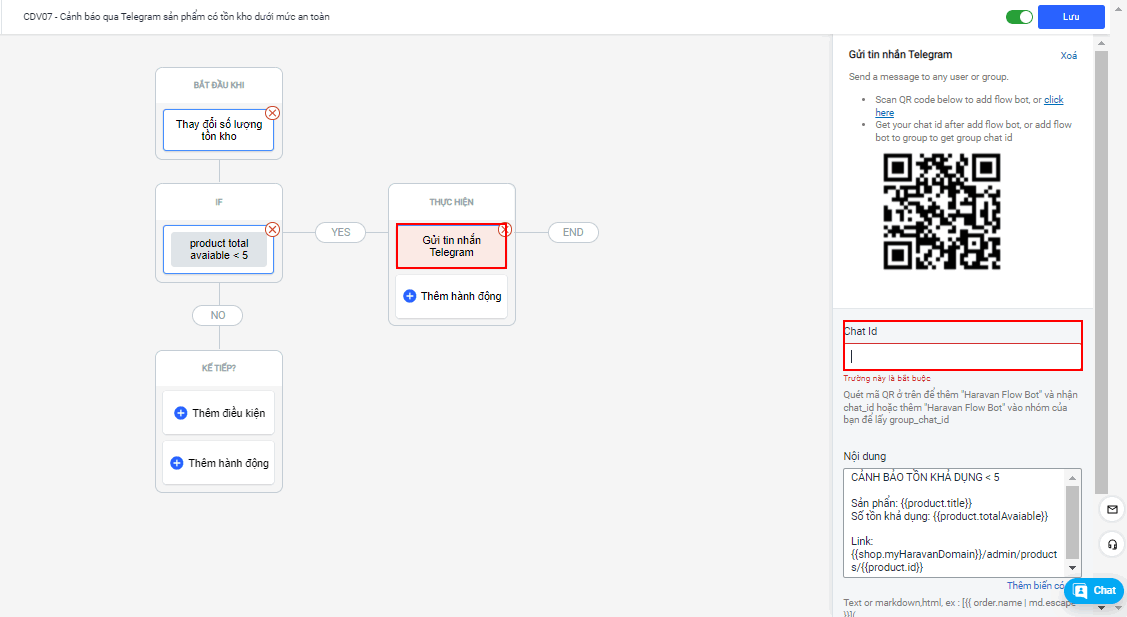Screen dimensions: 1127x617
Task: Remove the 'Thay đổi số lượng tồn kho' trigger
Action: point(272,113)
